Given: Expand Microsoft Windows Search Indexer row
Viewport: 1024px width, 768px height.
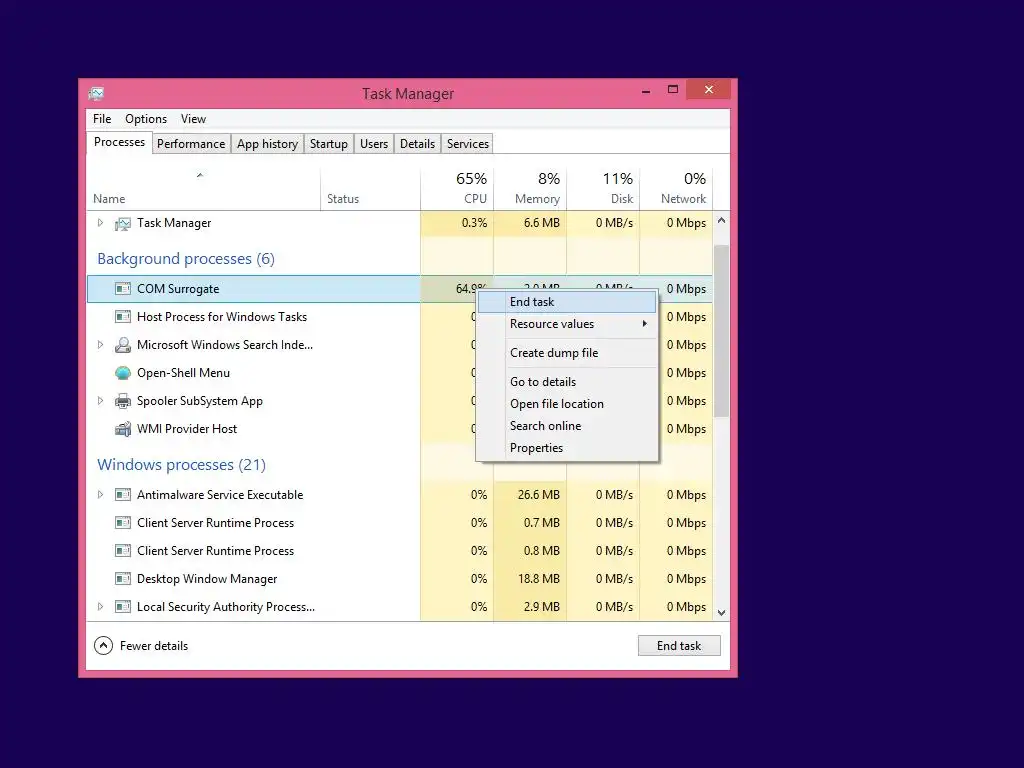Looking at the screenshot, I should [x=100, y=345].
